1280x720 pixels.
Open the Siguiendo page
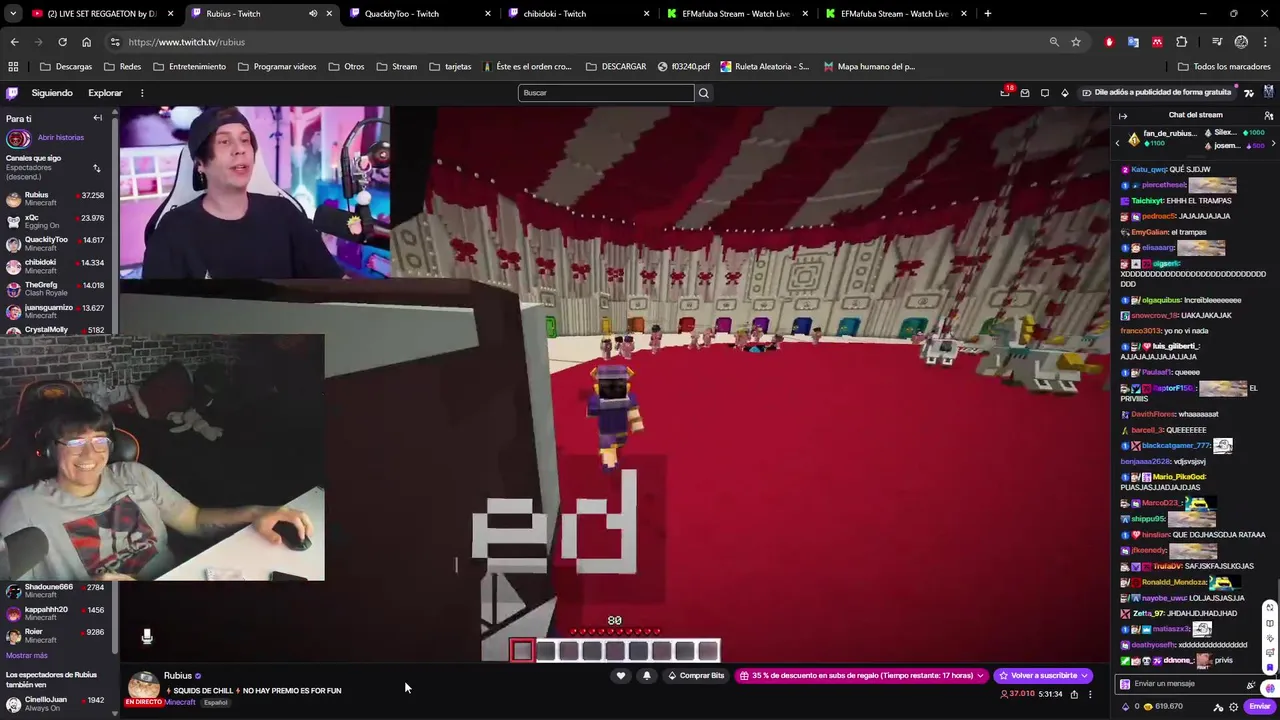(52, 93)
